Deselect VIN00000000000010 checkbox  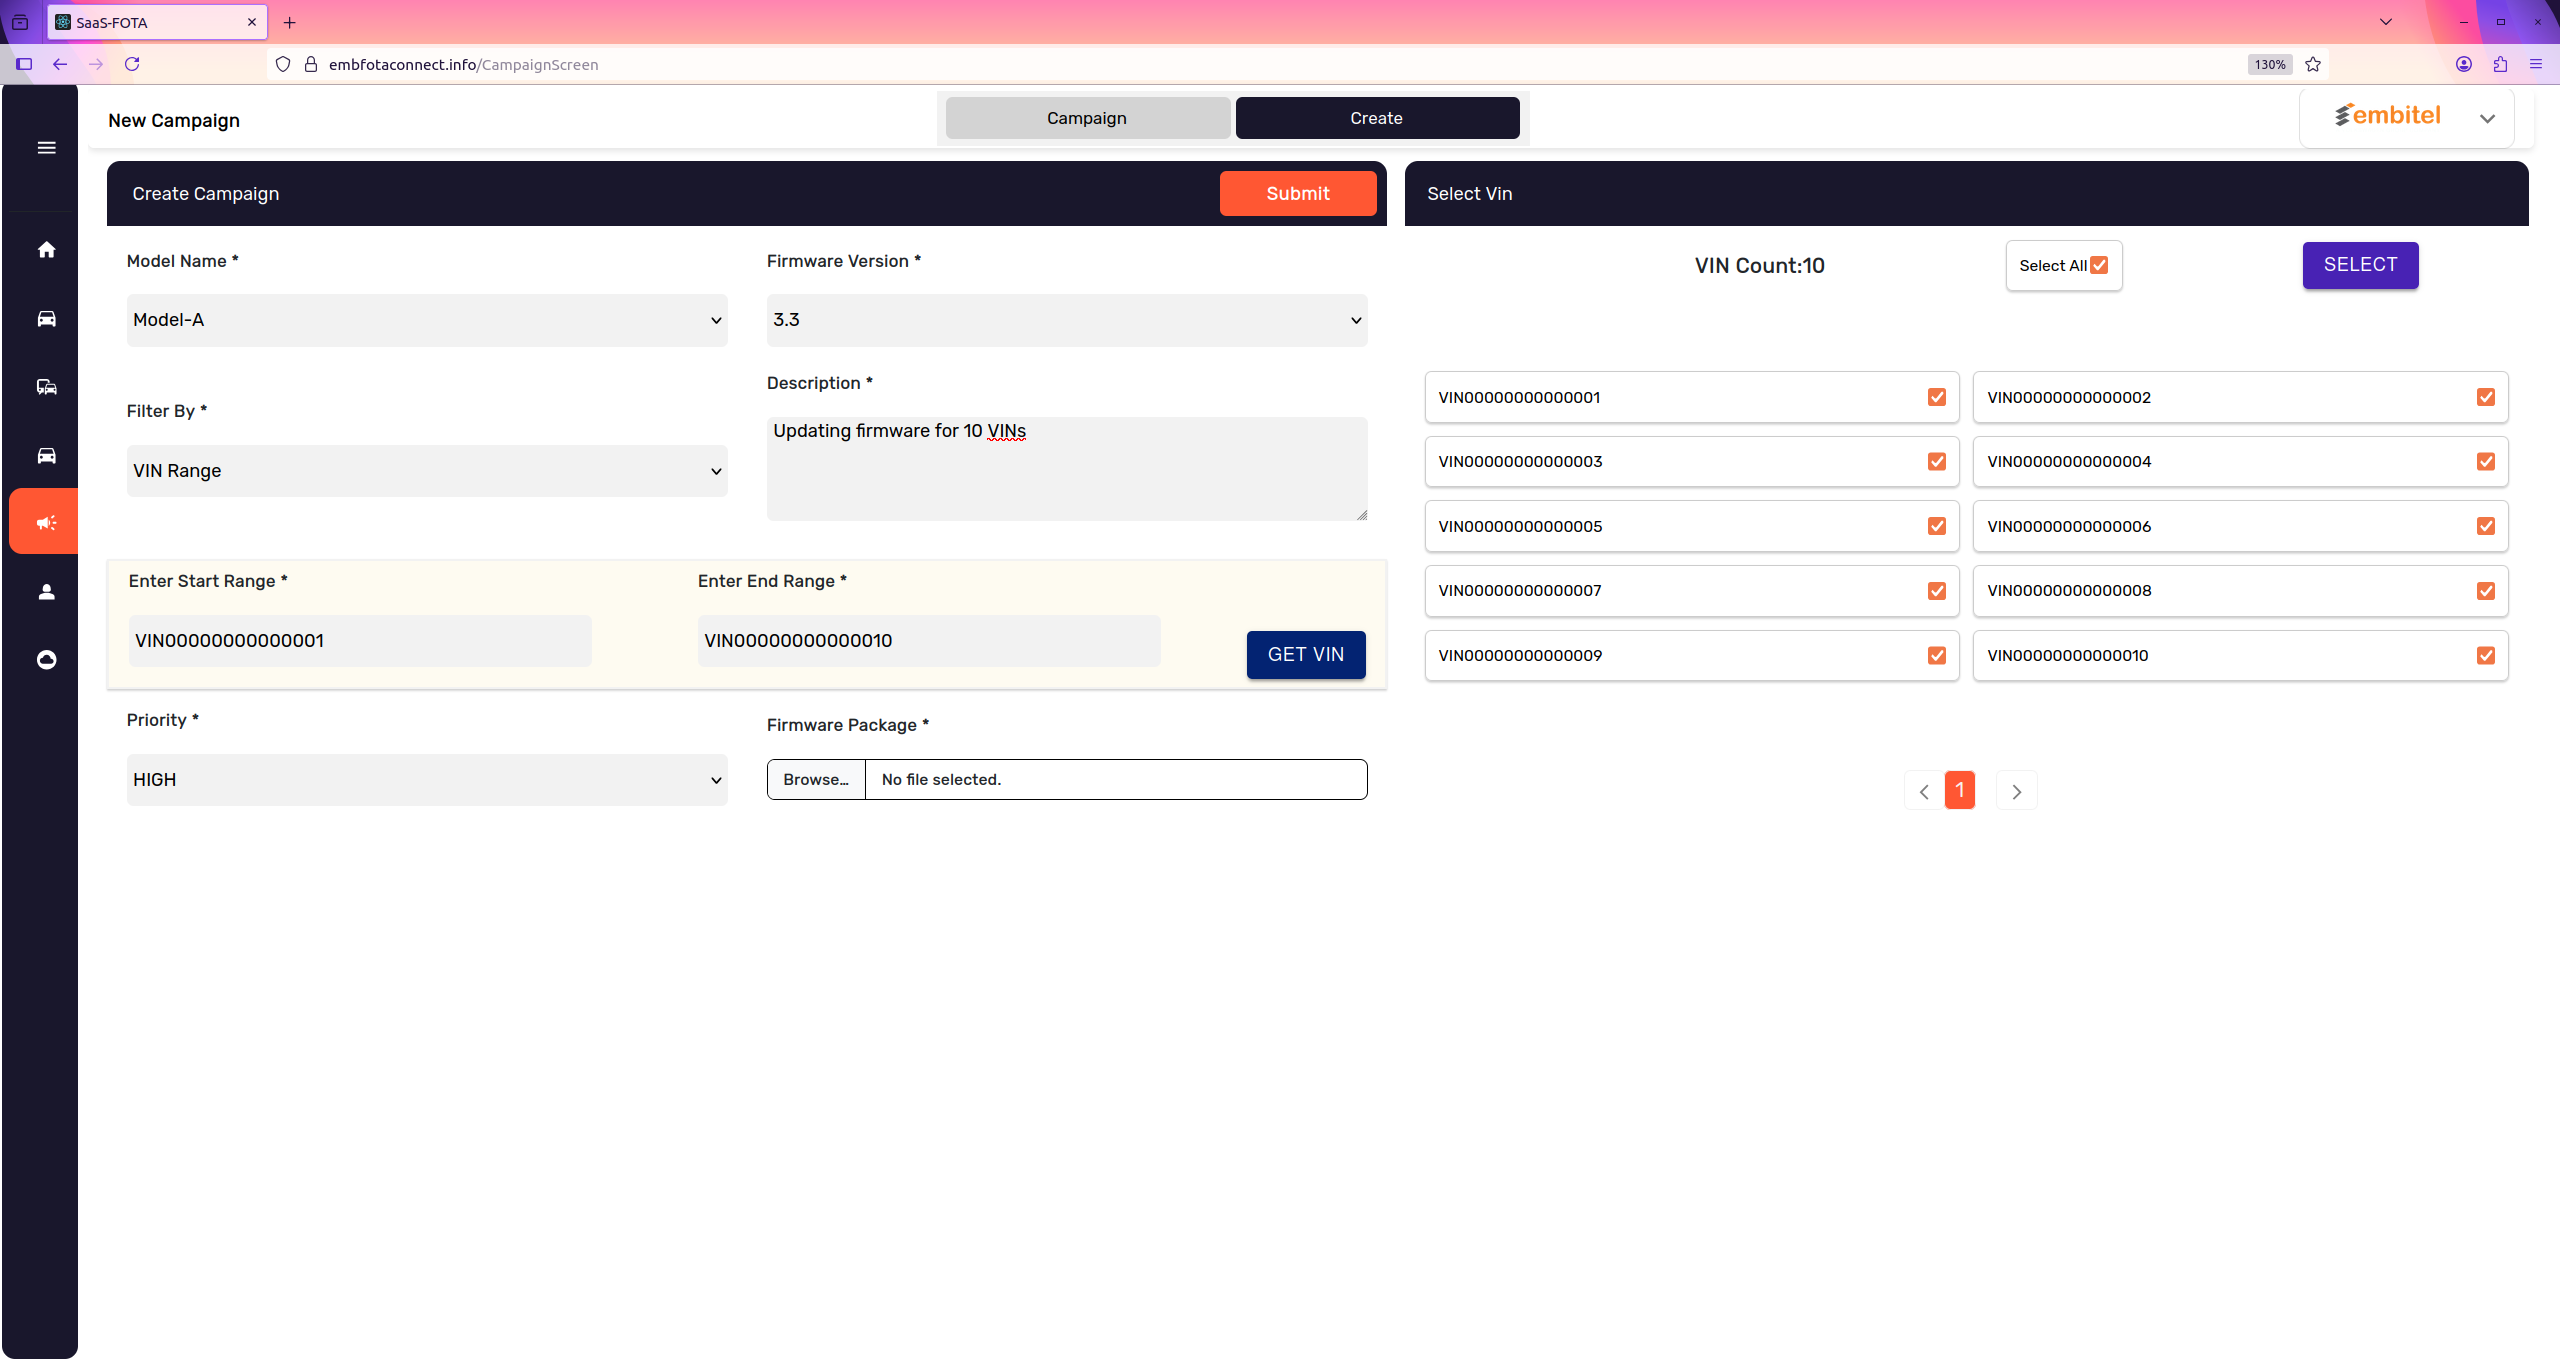tap(2486, 655)
